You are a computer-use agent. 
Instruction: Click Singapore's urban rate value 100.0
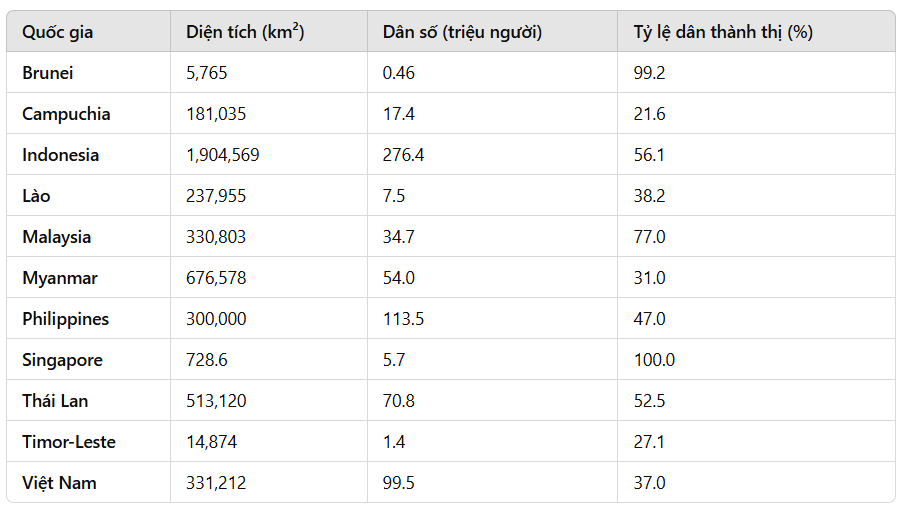pos(654,360)
